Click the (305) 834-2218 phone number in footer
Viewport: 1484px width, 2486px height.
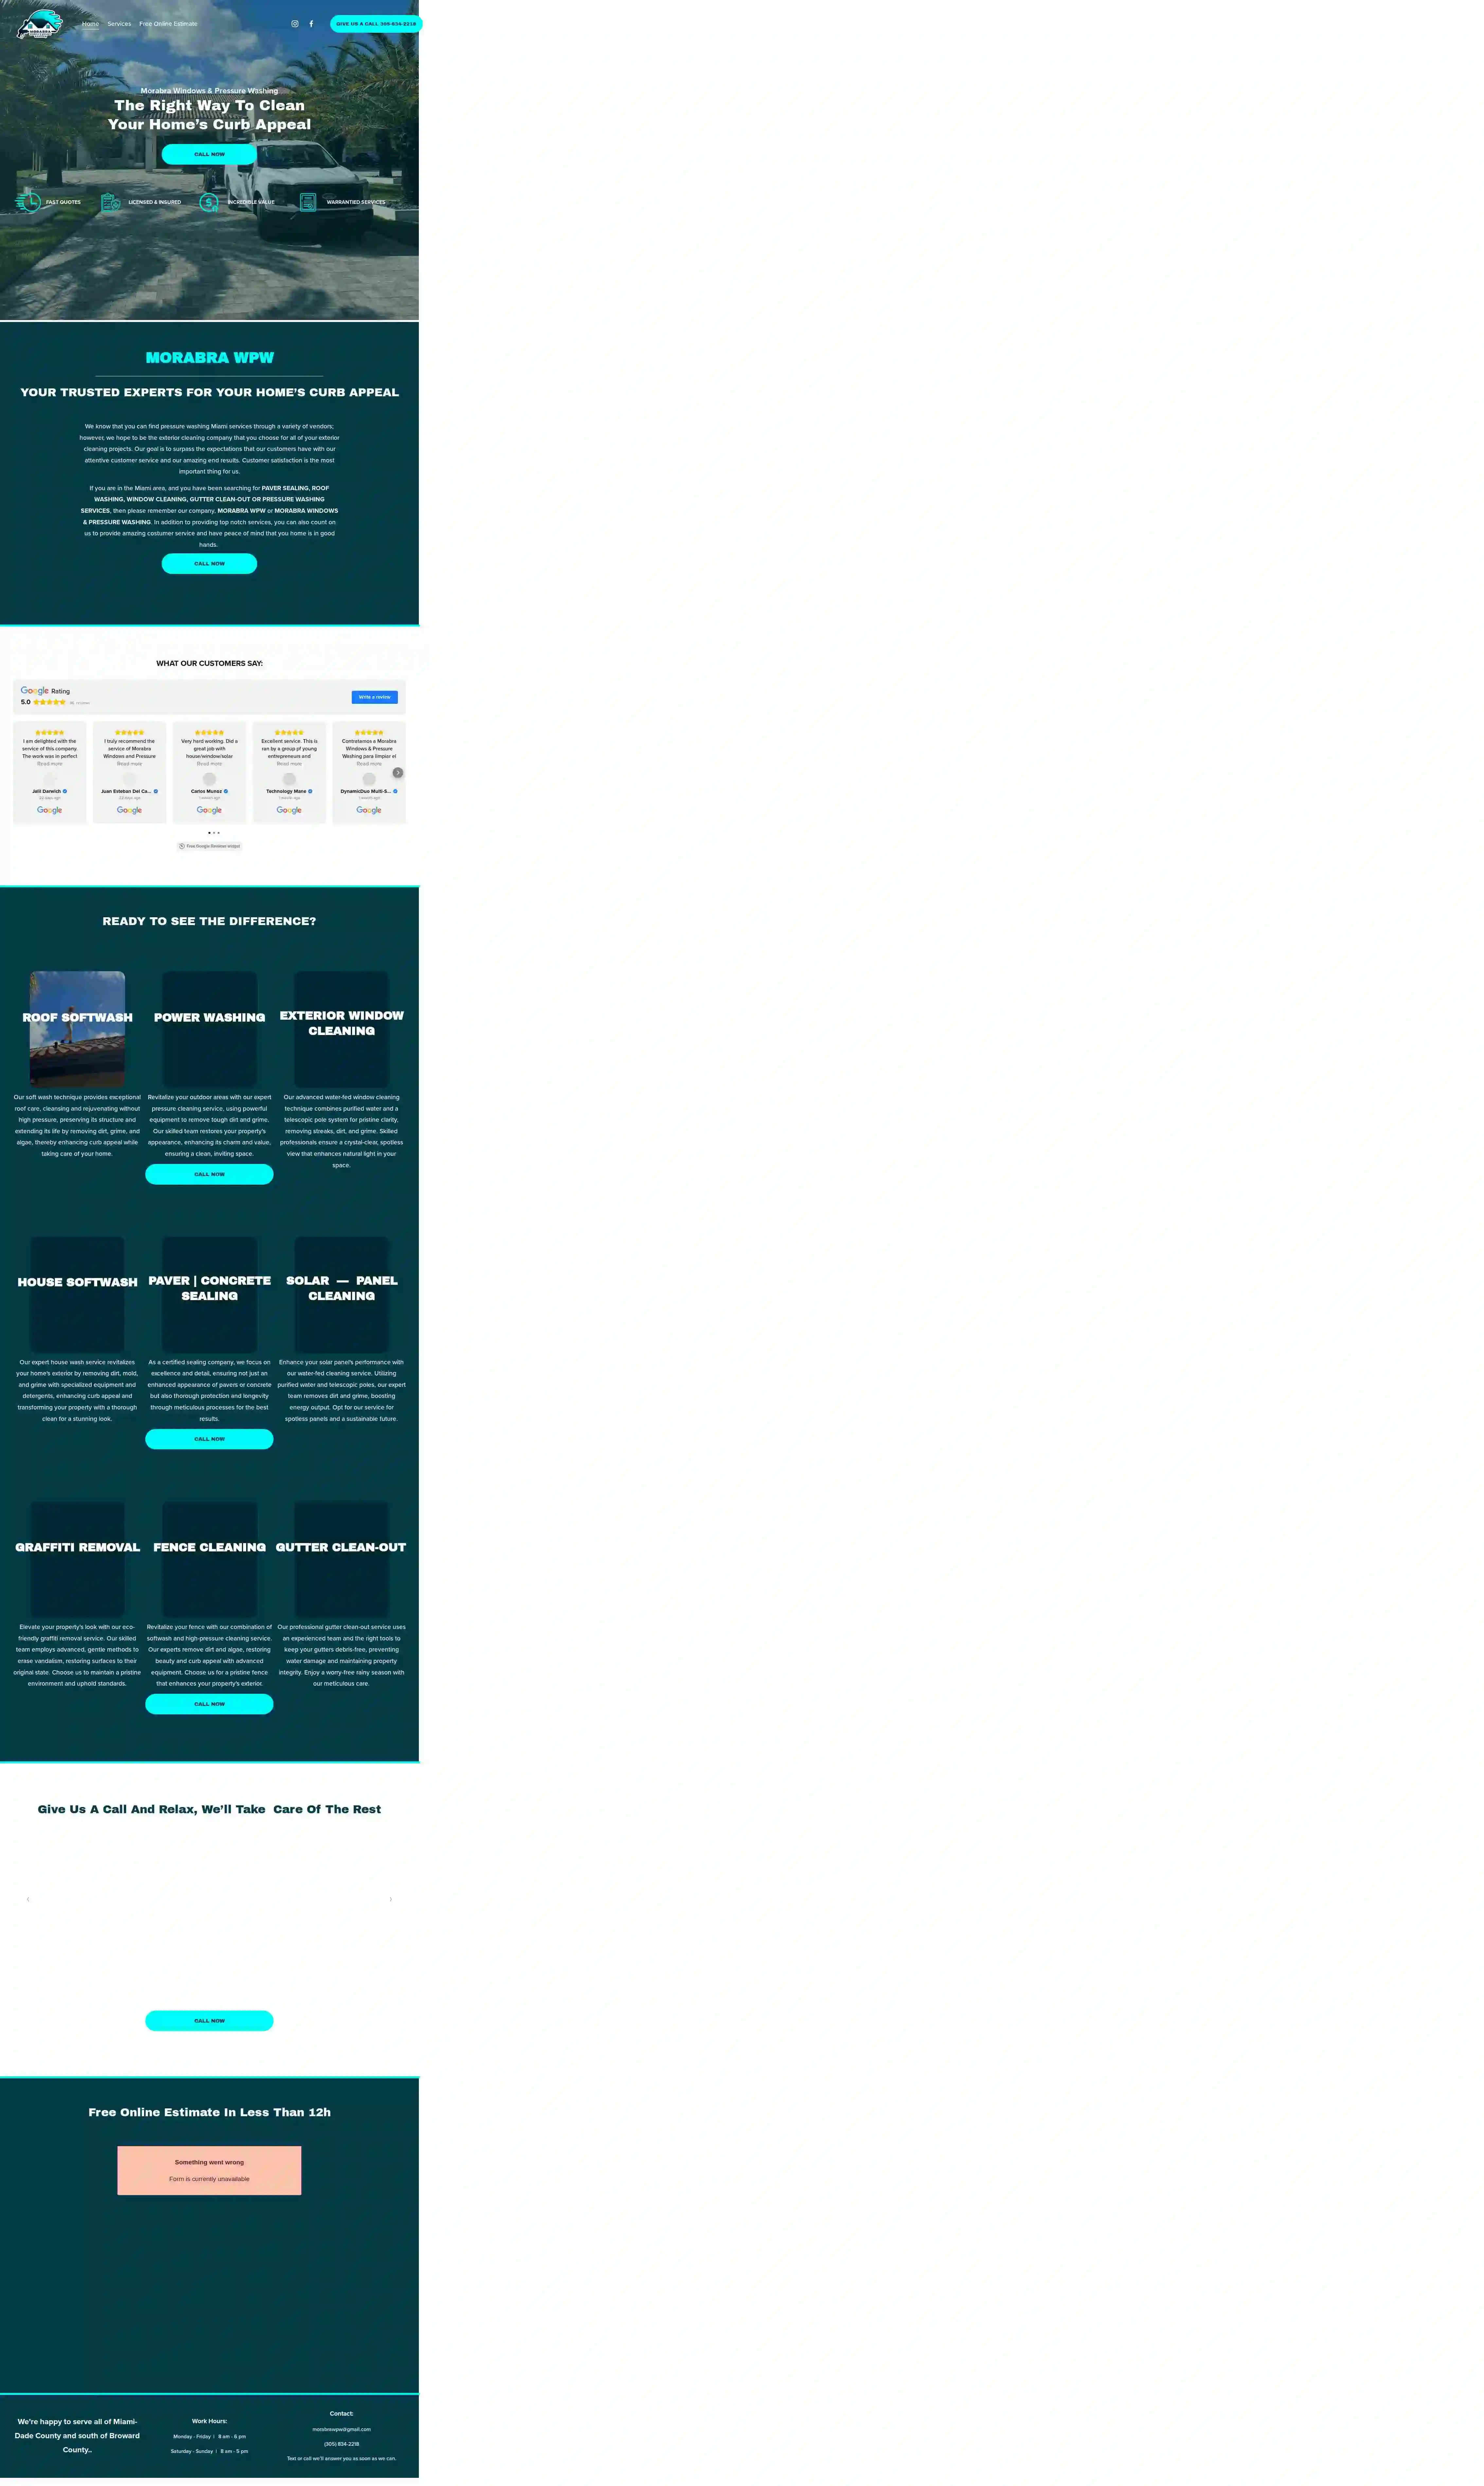pos(341,2444)
